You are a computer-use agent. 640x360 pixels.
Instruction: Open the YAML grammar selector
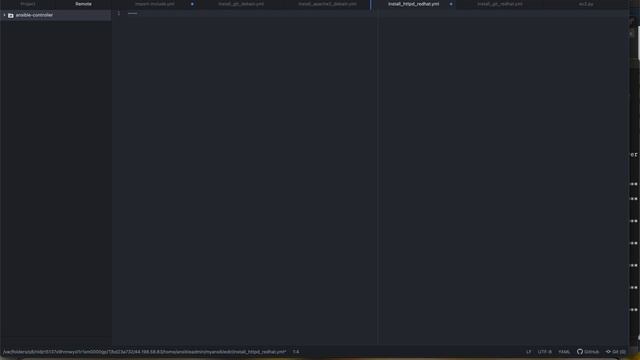click(x=564, y=351)
